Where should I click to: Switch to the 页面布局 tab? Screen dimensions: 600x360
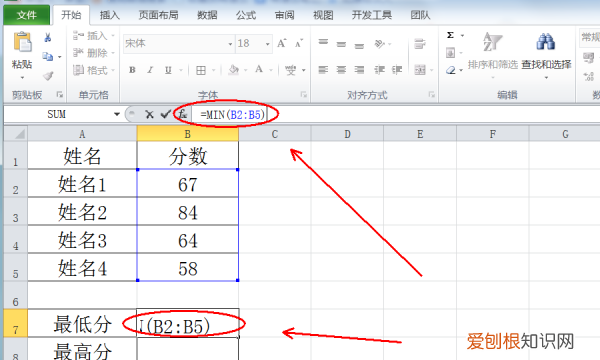(158, 15)
